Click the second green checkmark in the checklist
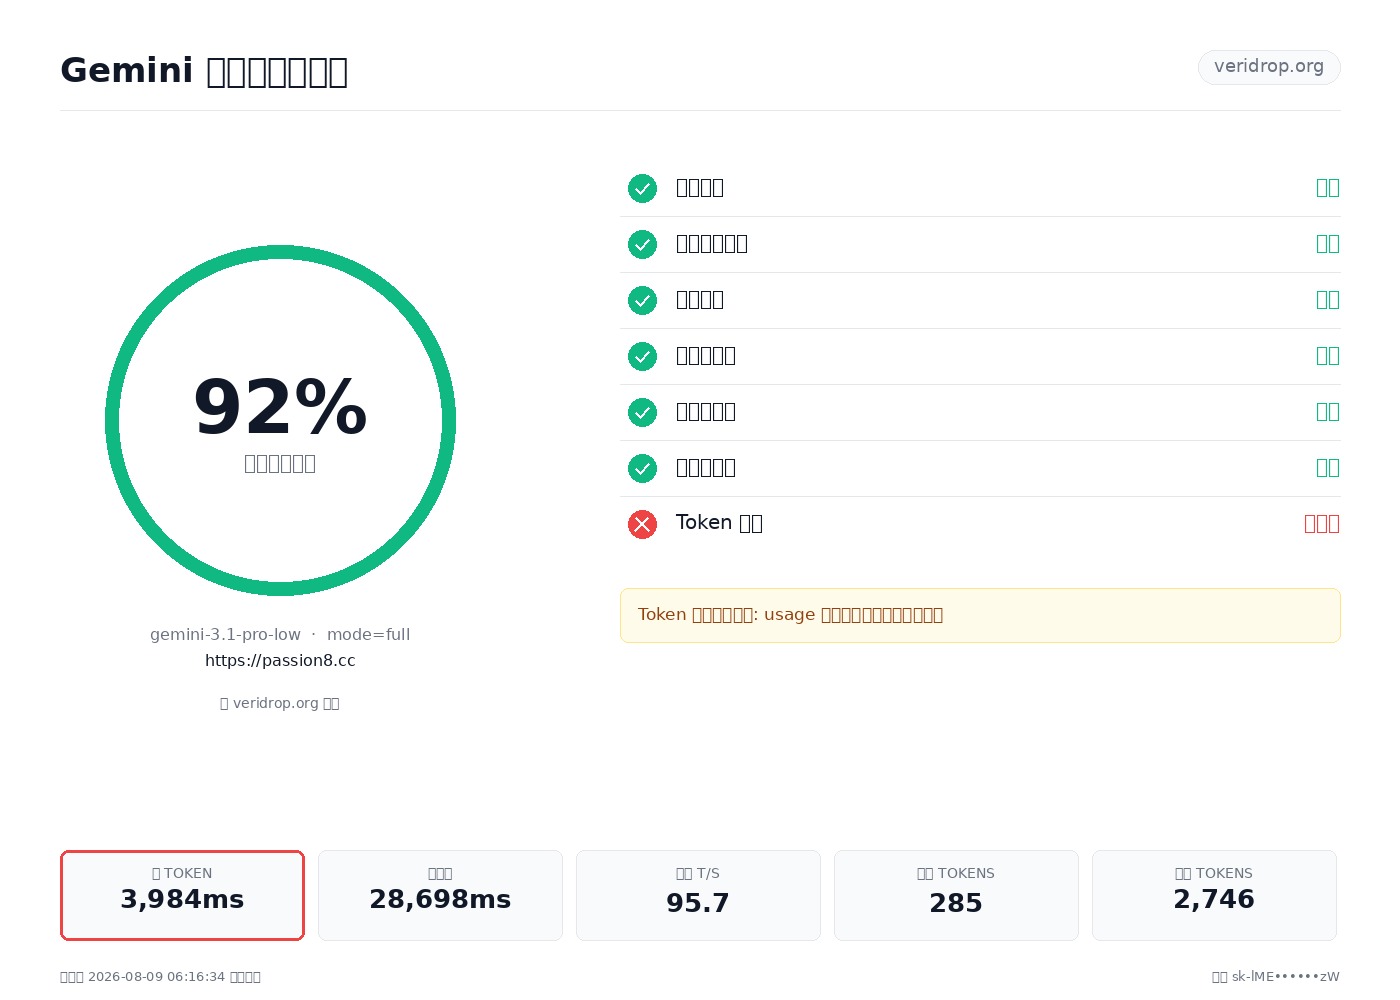1400x1000 pixels. tap(642, 244)
